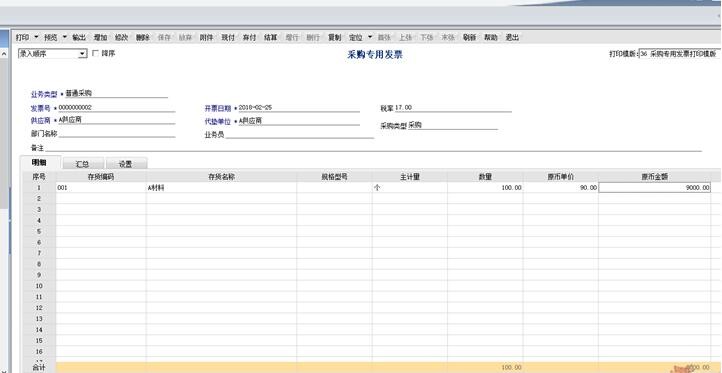The height and width of the screenshot is (373, 722).
Task: Toggle the 降序 checkbox
Action: coord(95,53)
